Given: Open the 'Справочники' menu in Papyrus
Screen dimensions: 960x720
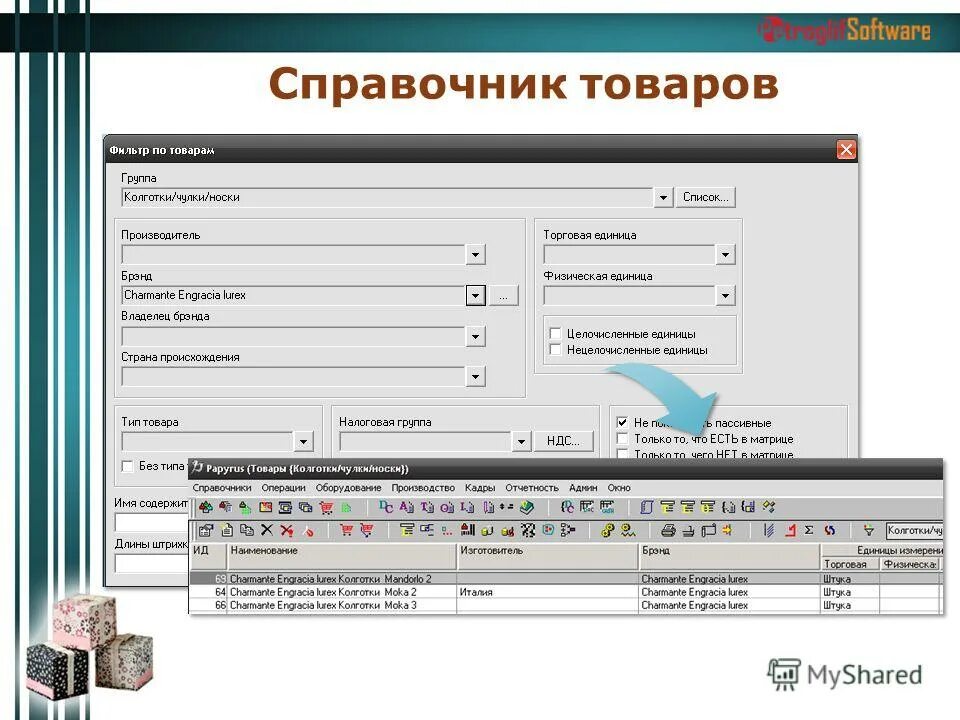Looking at the screenshot, I should click(x=222, y=487).
